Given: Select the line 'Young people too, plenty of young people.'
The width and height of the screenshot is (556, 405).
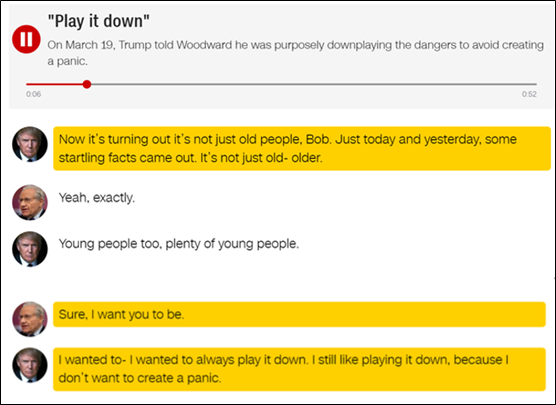Looking at the screenshot, I should click(x=179, y=244).
